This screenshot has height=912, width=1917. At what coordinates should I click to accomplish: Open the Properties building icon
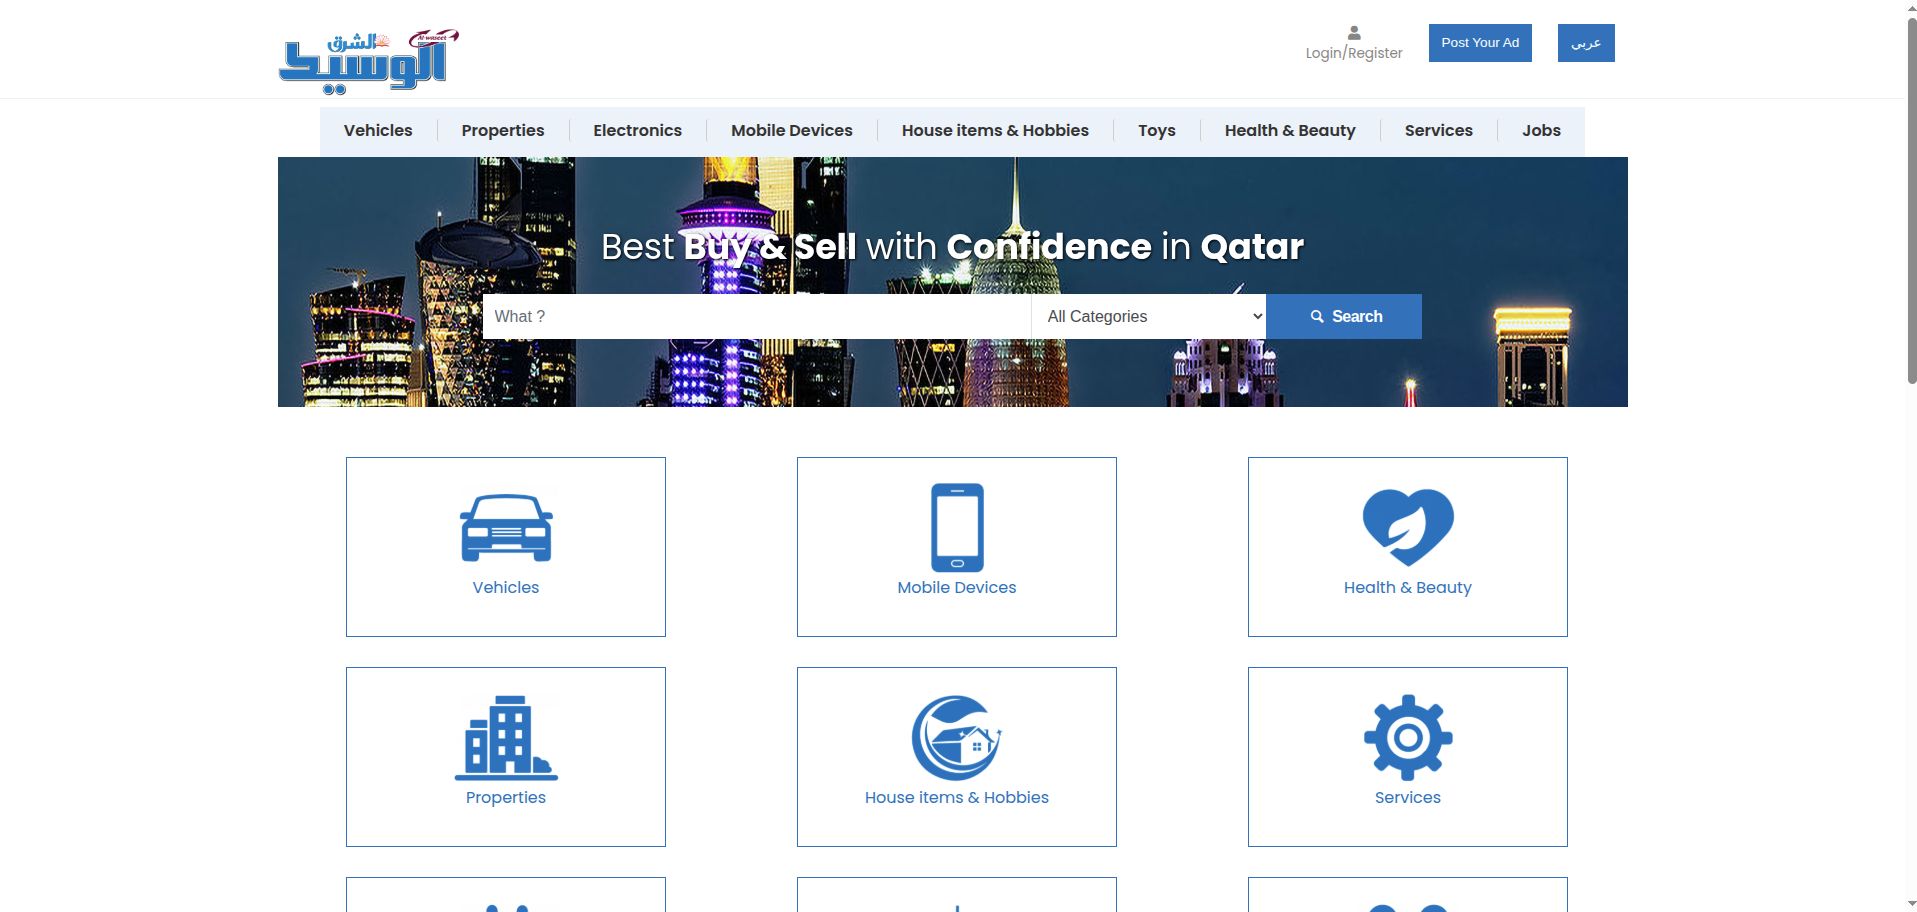pyautogui.click(x=505, y=738)
